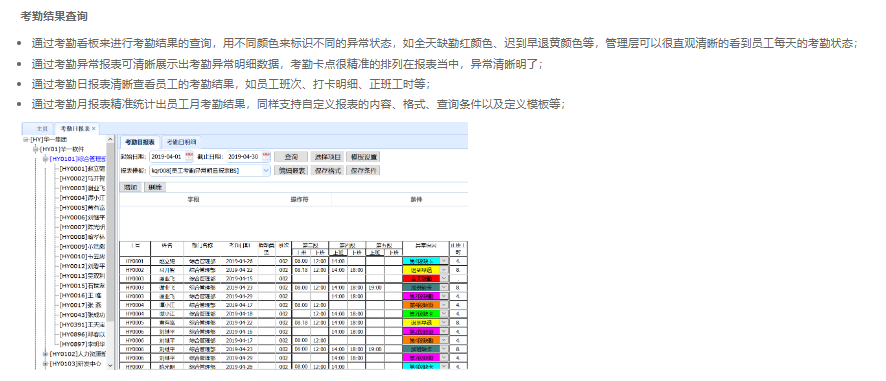Select employee [HY0009] in the tree
The width and height of the screenshot is (886, 381).
pos(82,246)
